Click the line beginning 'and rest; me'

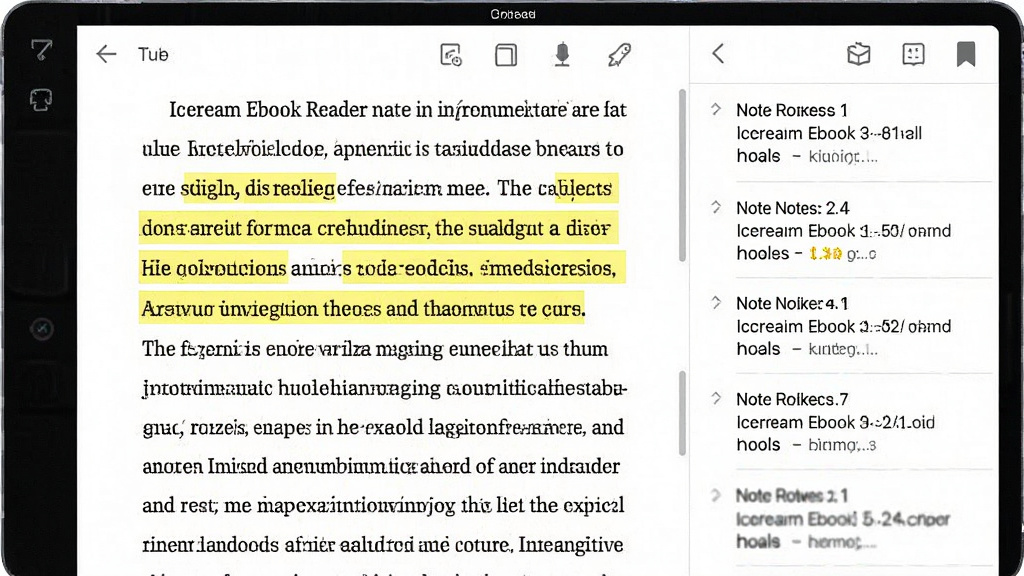pyautogui.click(x=383, y=505)
